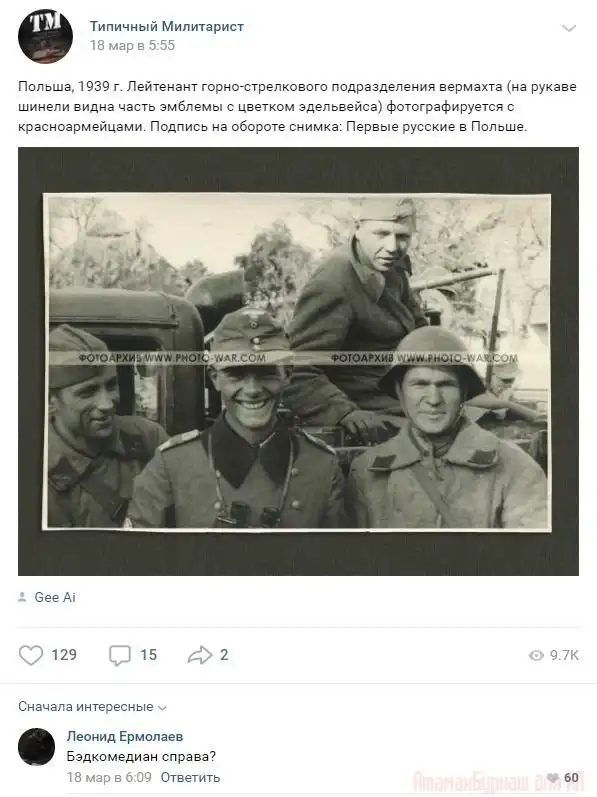
Task: Click the eye views counter icon
Action: pos(536,655)
